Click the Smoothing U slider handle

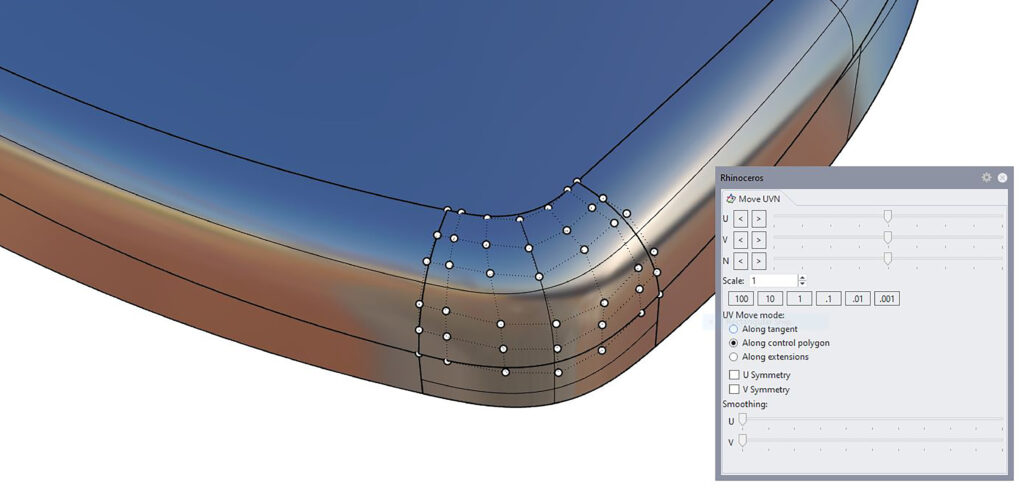(743, 420)
